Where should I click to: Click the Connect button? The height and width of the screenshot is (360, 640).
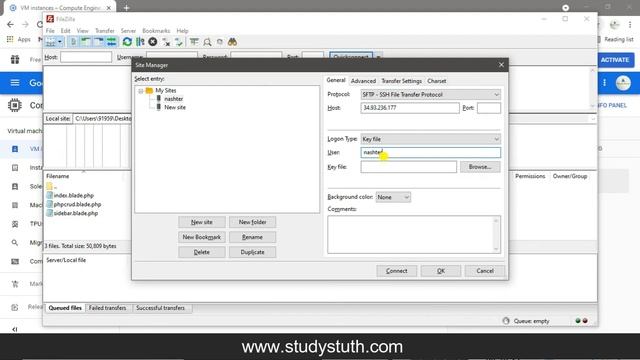coord(396,271)
